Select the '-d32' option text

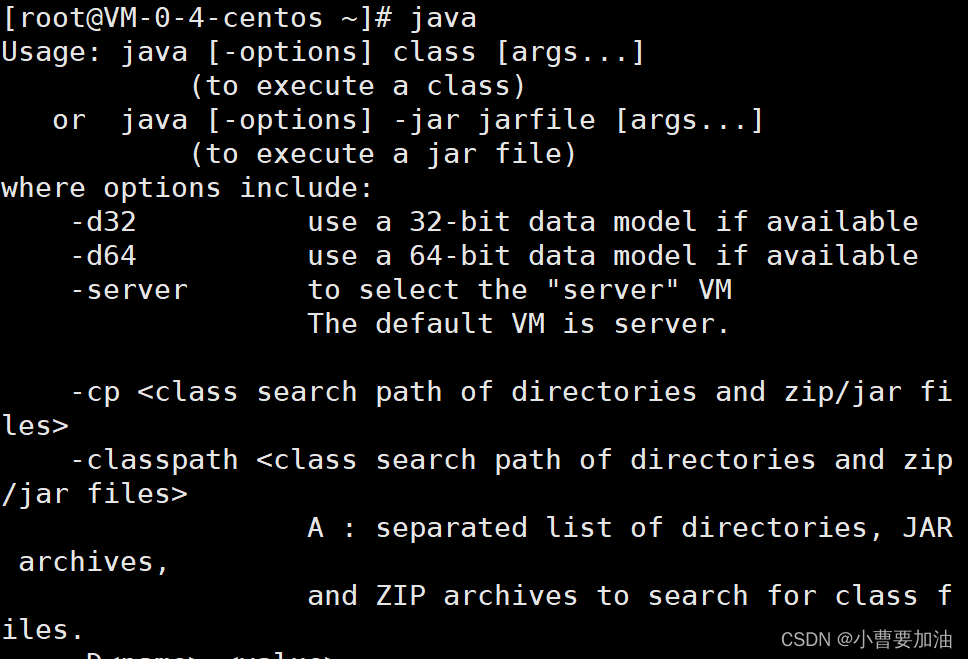tap(104, 222)
